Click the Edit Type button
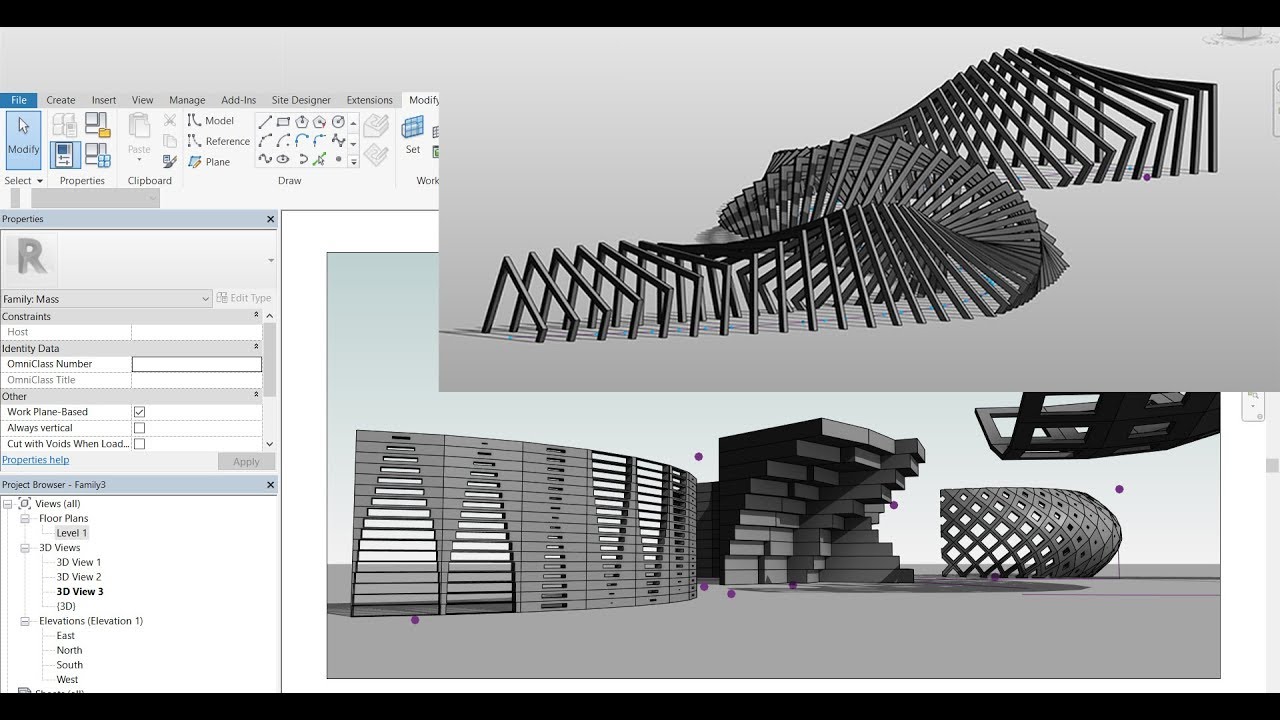 (x=244, y=298)
